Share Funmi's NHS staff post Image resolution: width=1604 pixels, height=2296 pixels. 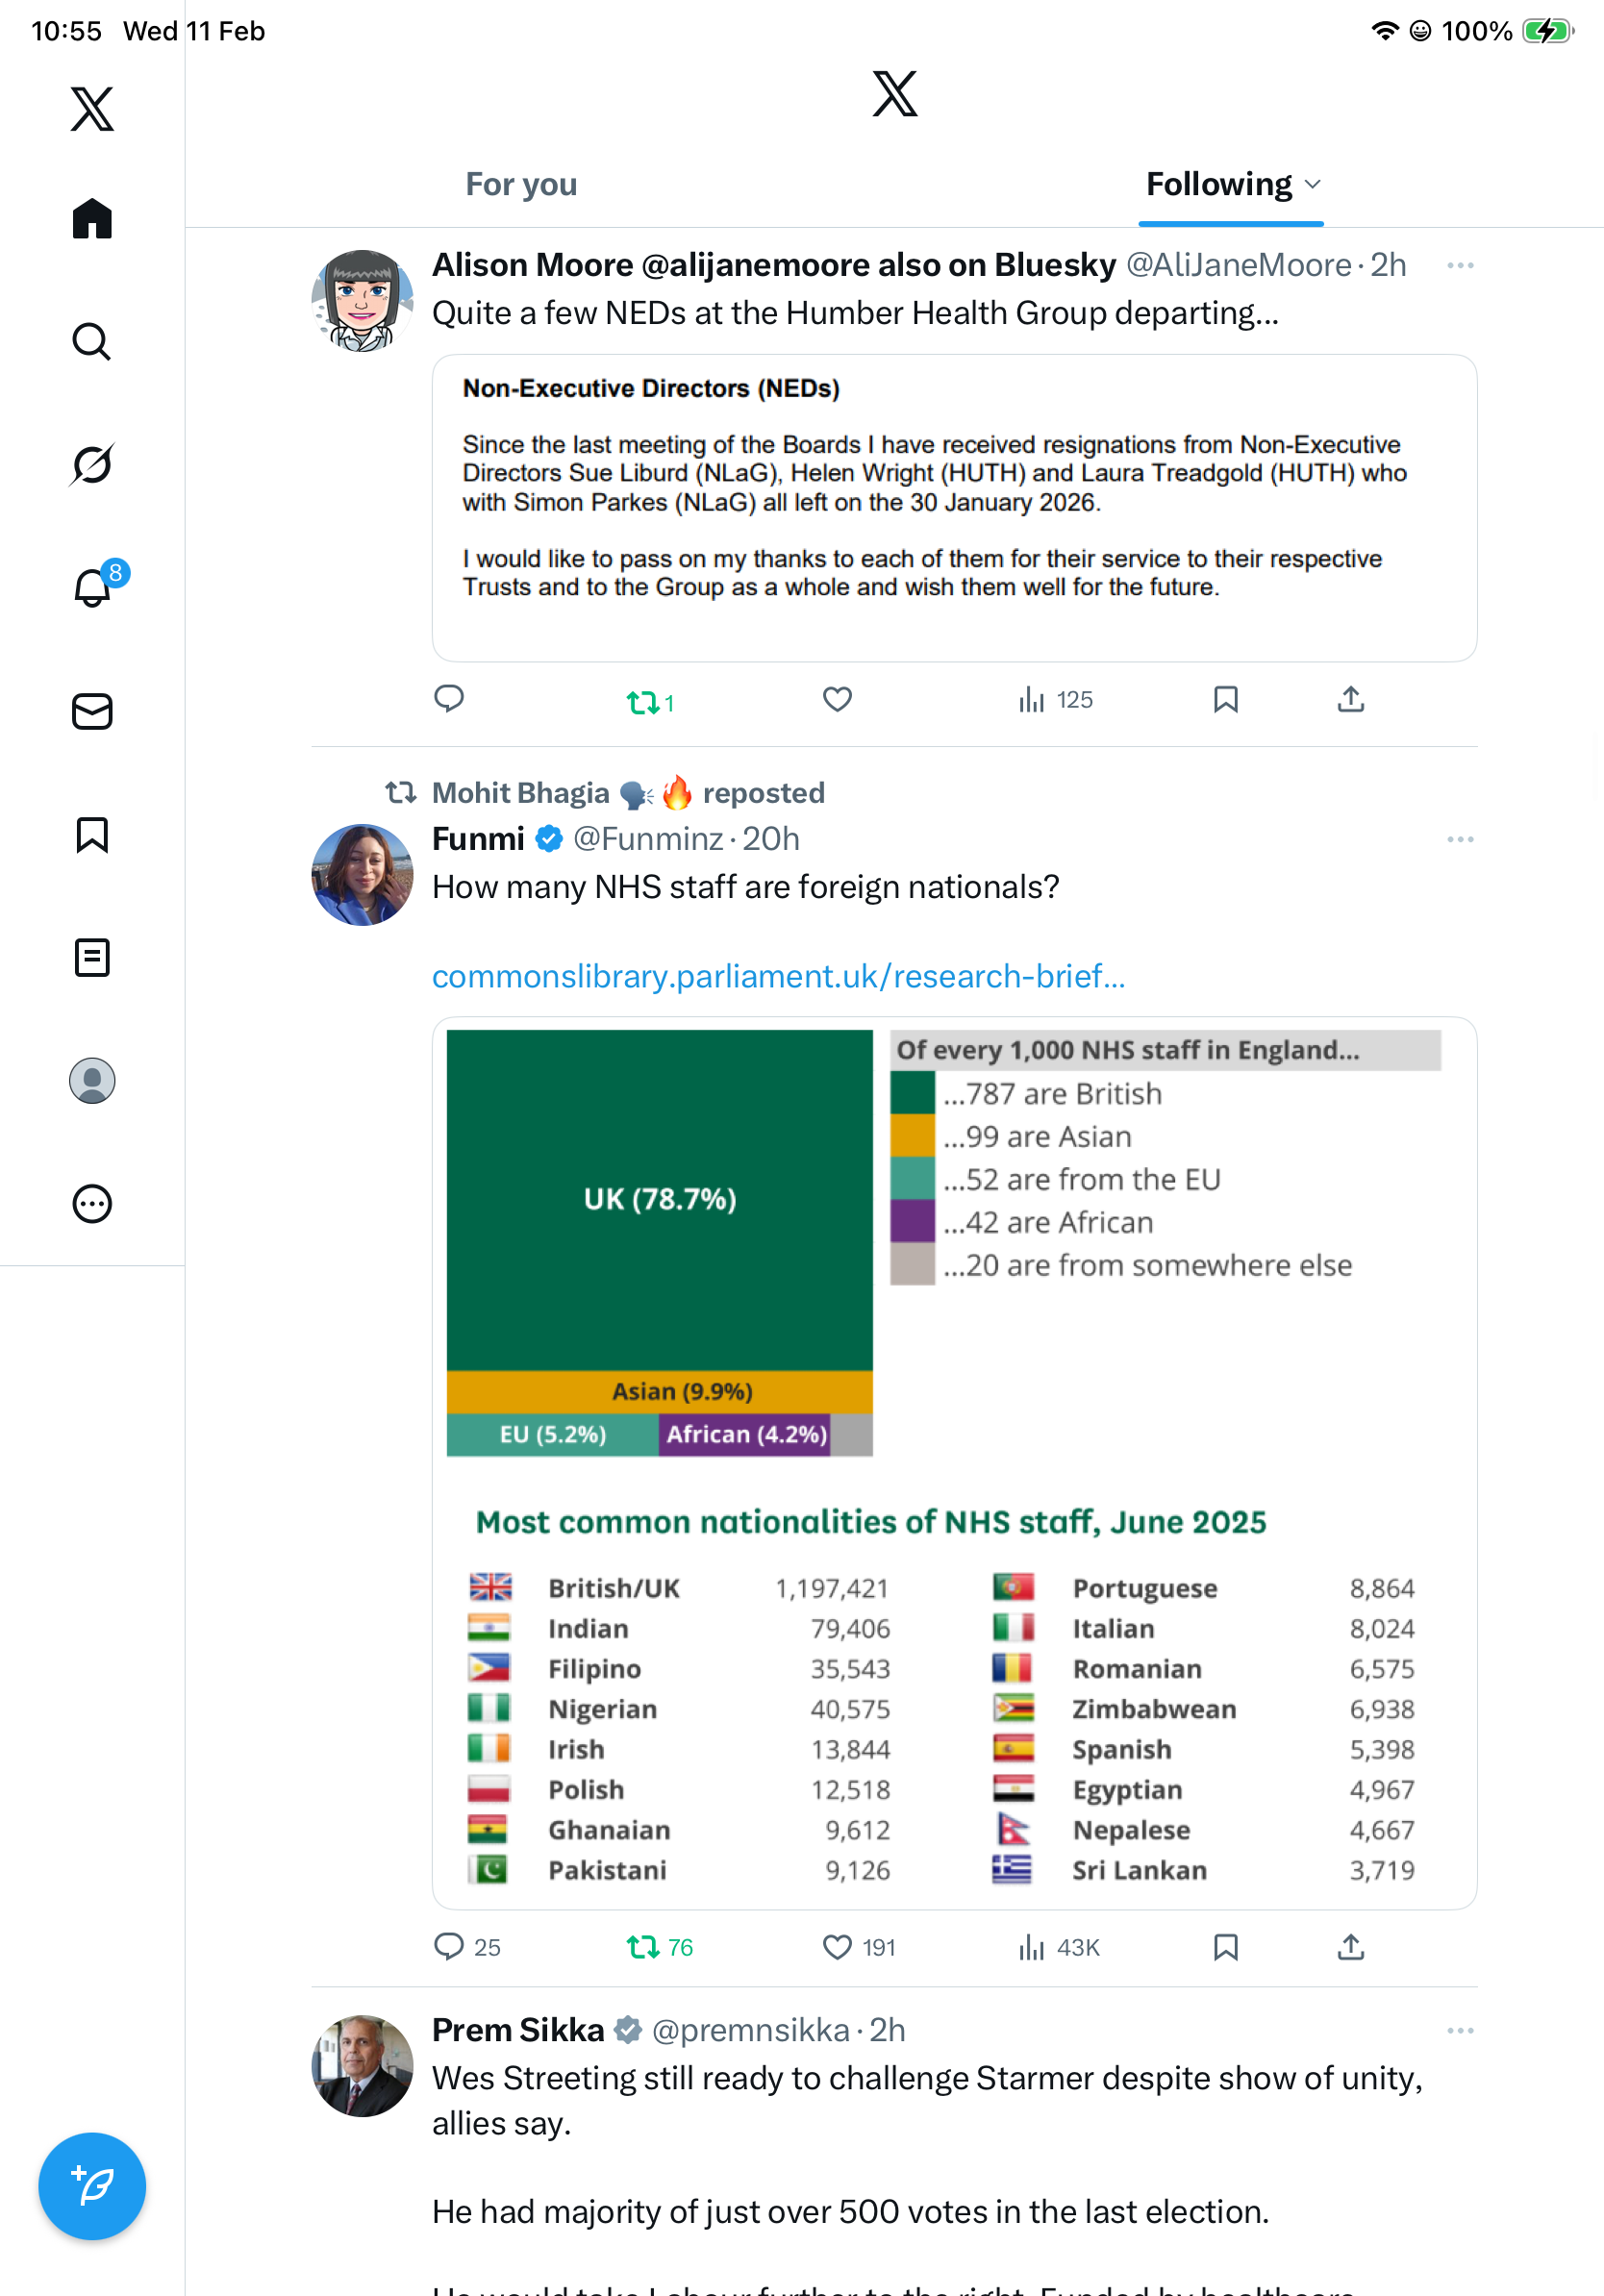coord(1350,1946)
